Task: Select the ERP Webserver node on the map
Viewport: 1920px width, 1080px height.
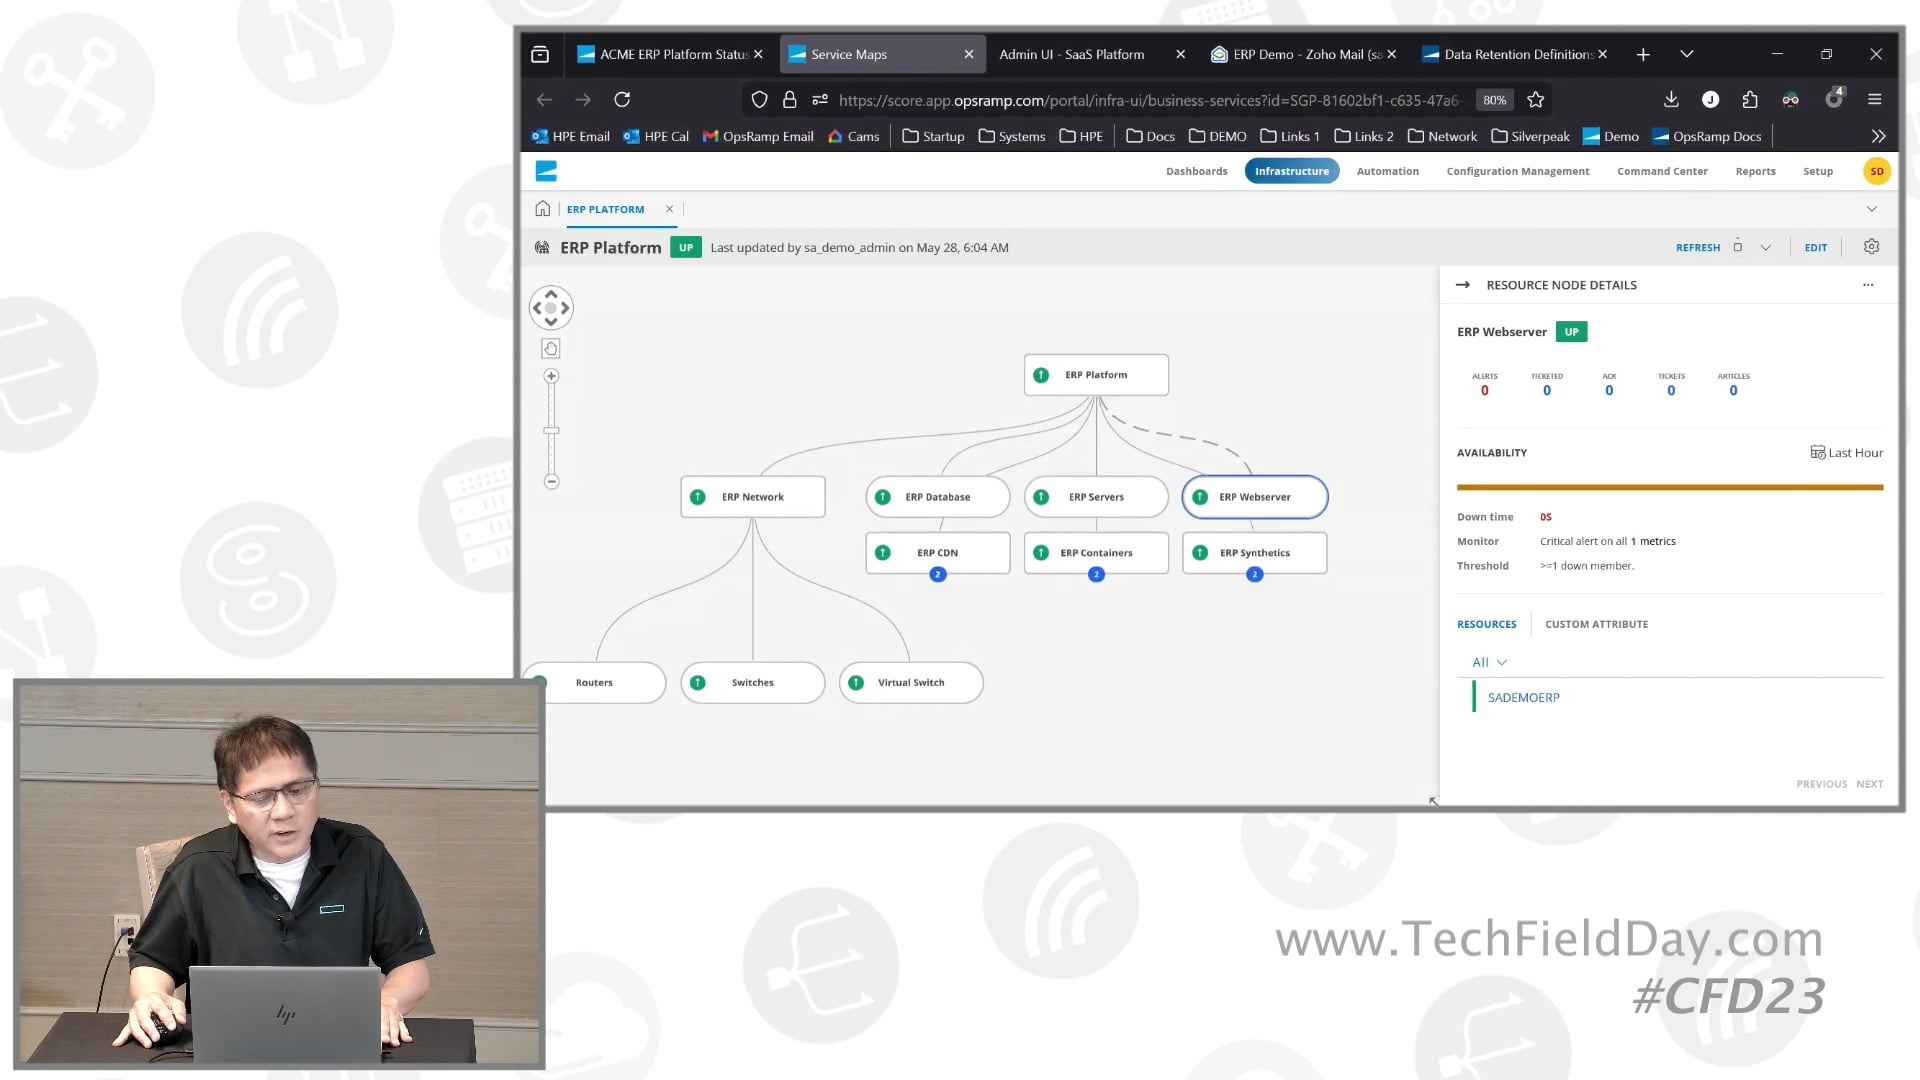Action: tap(1254, 496)
